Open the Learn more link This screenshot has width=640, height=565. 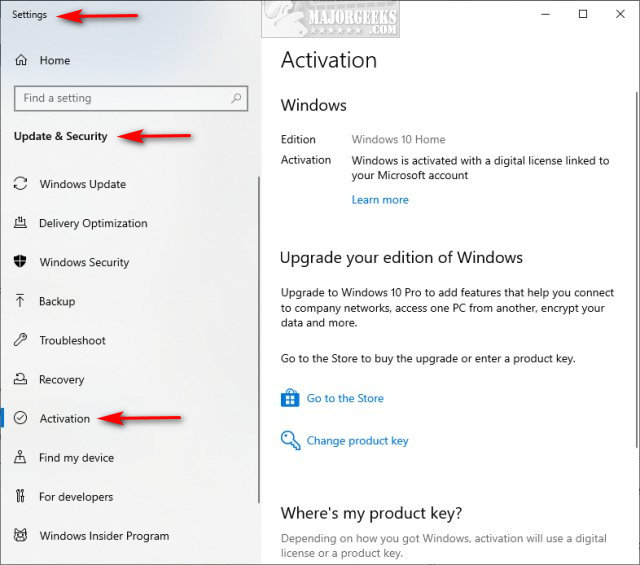tap(380, 200)
